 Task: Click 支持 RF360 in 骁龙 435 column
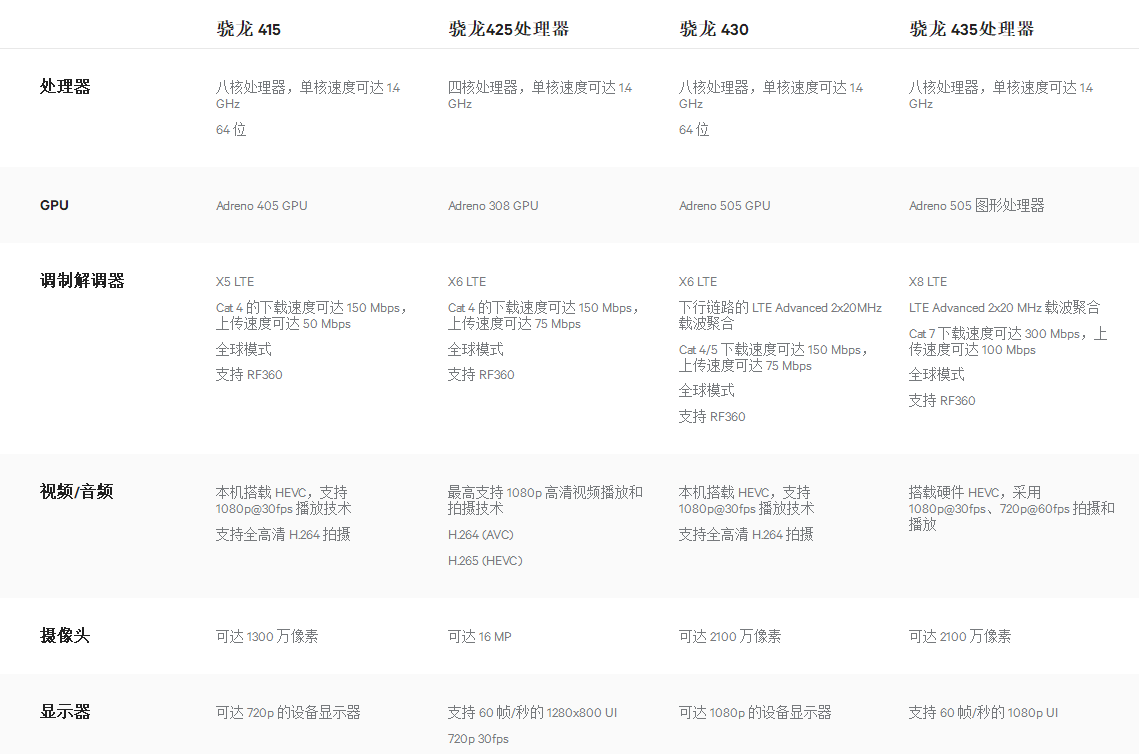click(x=942, y=401)
